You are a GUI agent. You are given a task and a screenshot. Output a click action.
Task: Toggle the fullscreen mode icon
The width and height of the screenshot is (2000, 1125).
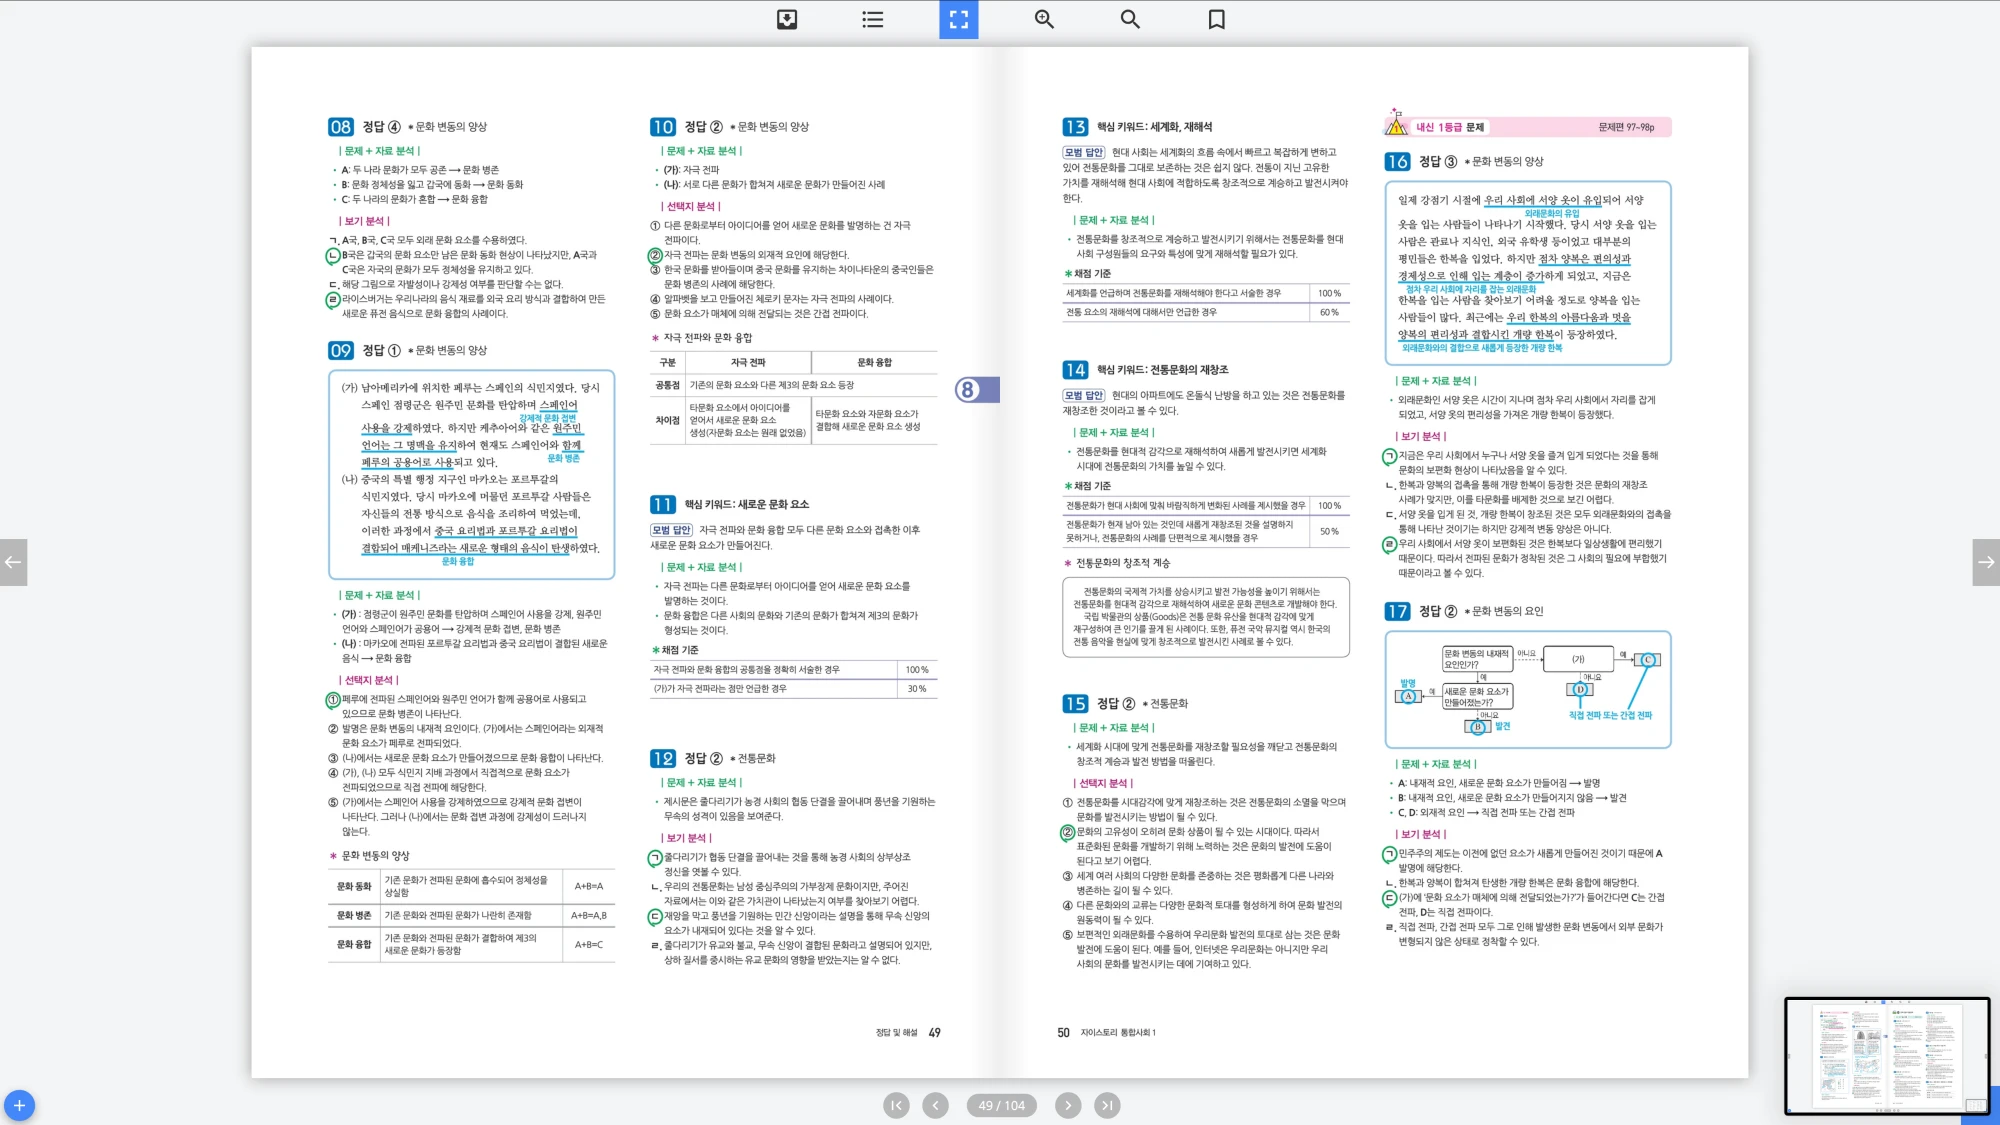[x=958, y=19]
